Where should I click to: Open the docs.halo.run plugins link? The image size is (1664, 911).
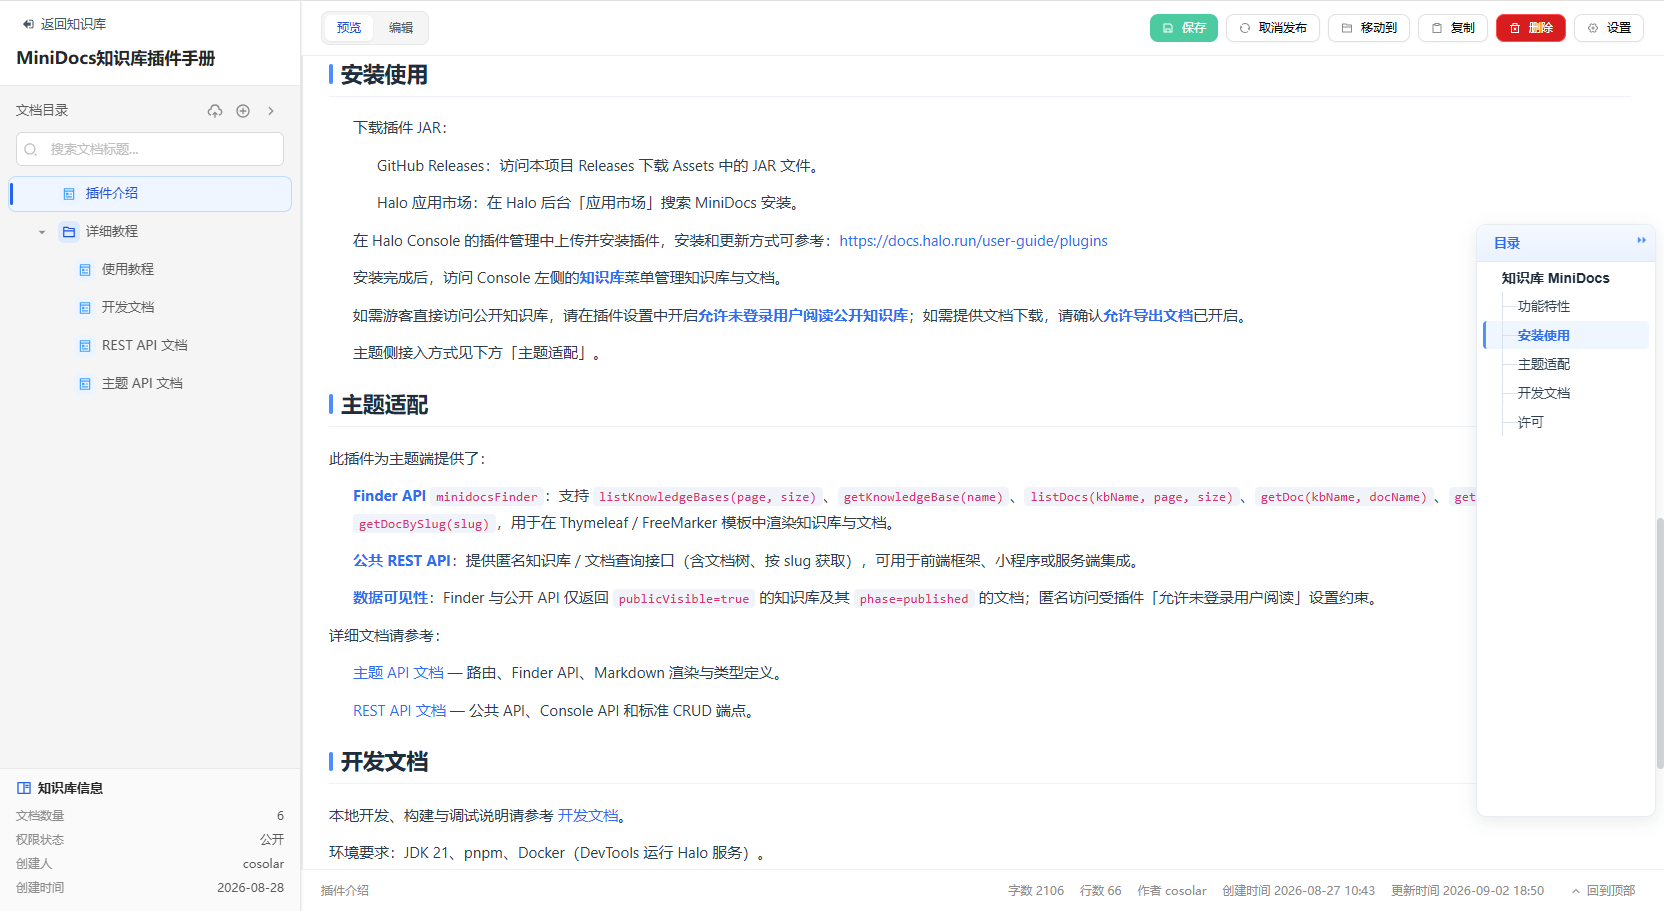tap(973, 241)
